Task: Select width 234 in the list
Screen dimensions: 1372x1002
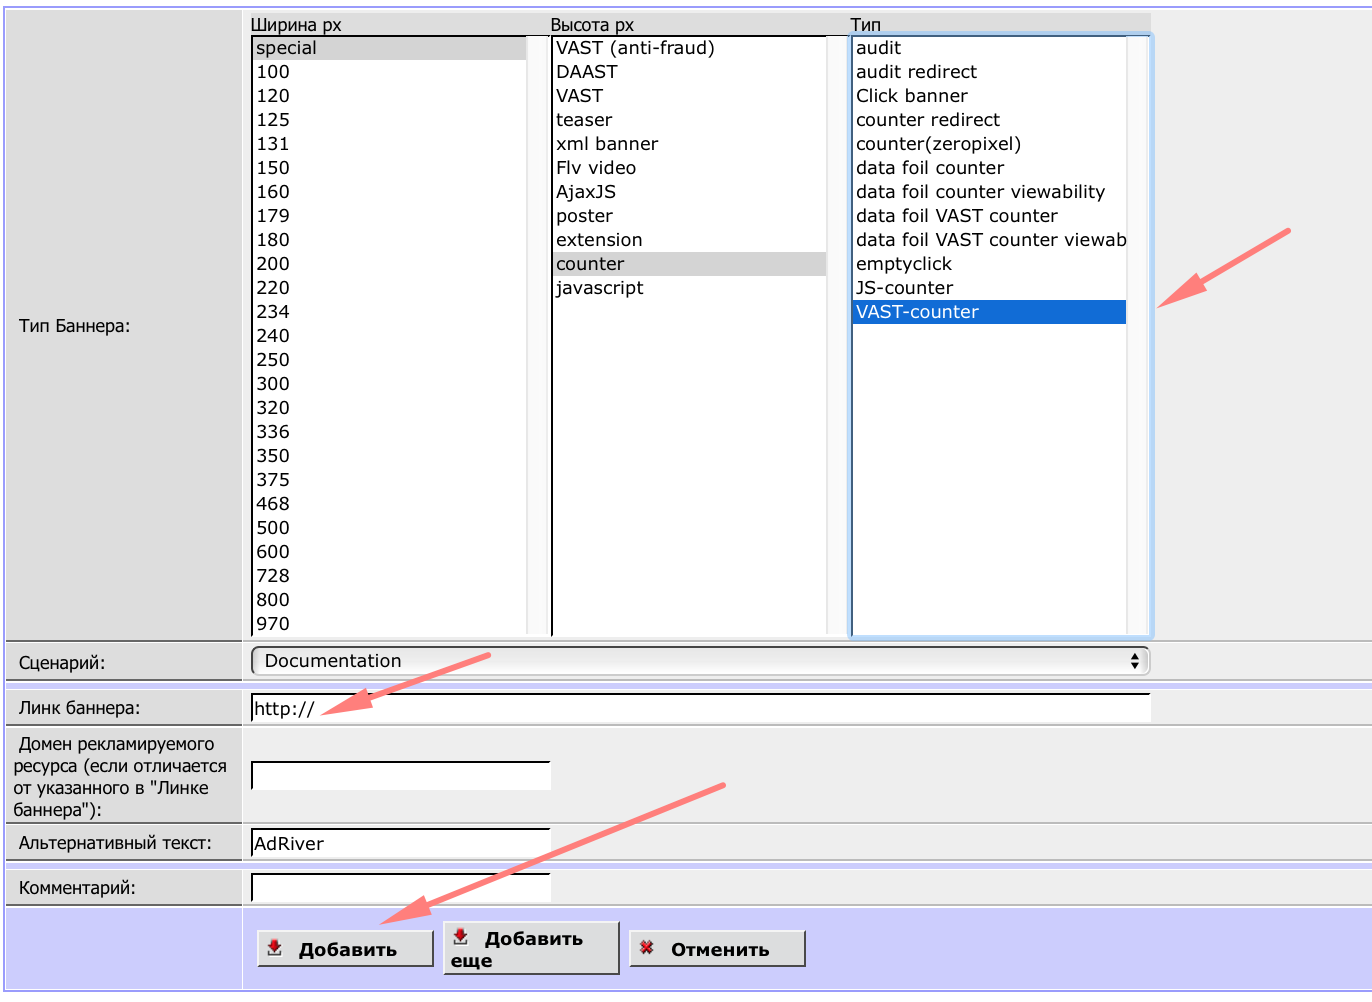Action: pyautogui.click(x=389, y=312)
